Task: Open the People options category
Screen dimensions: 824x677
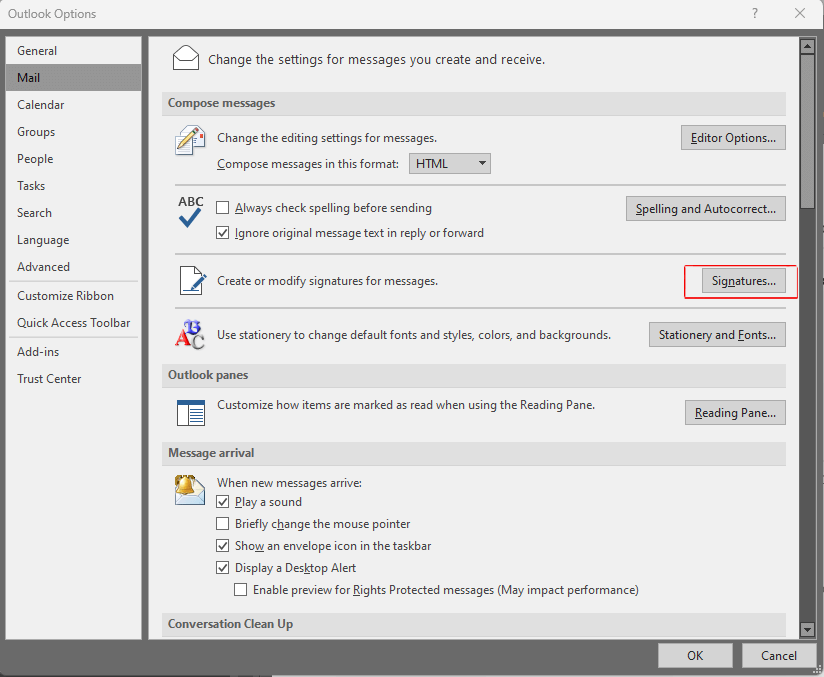Action: [x=74, y=159]
